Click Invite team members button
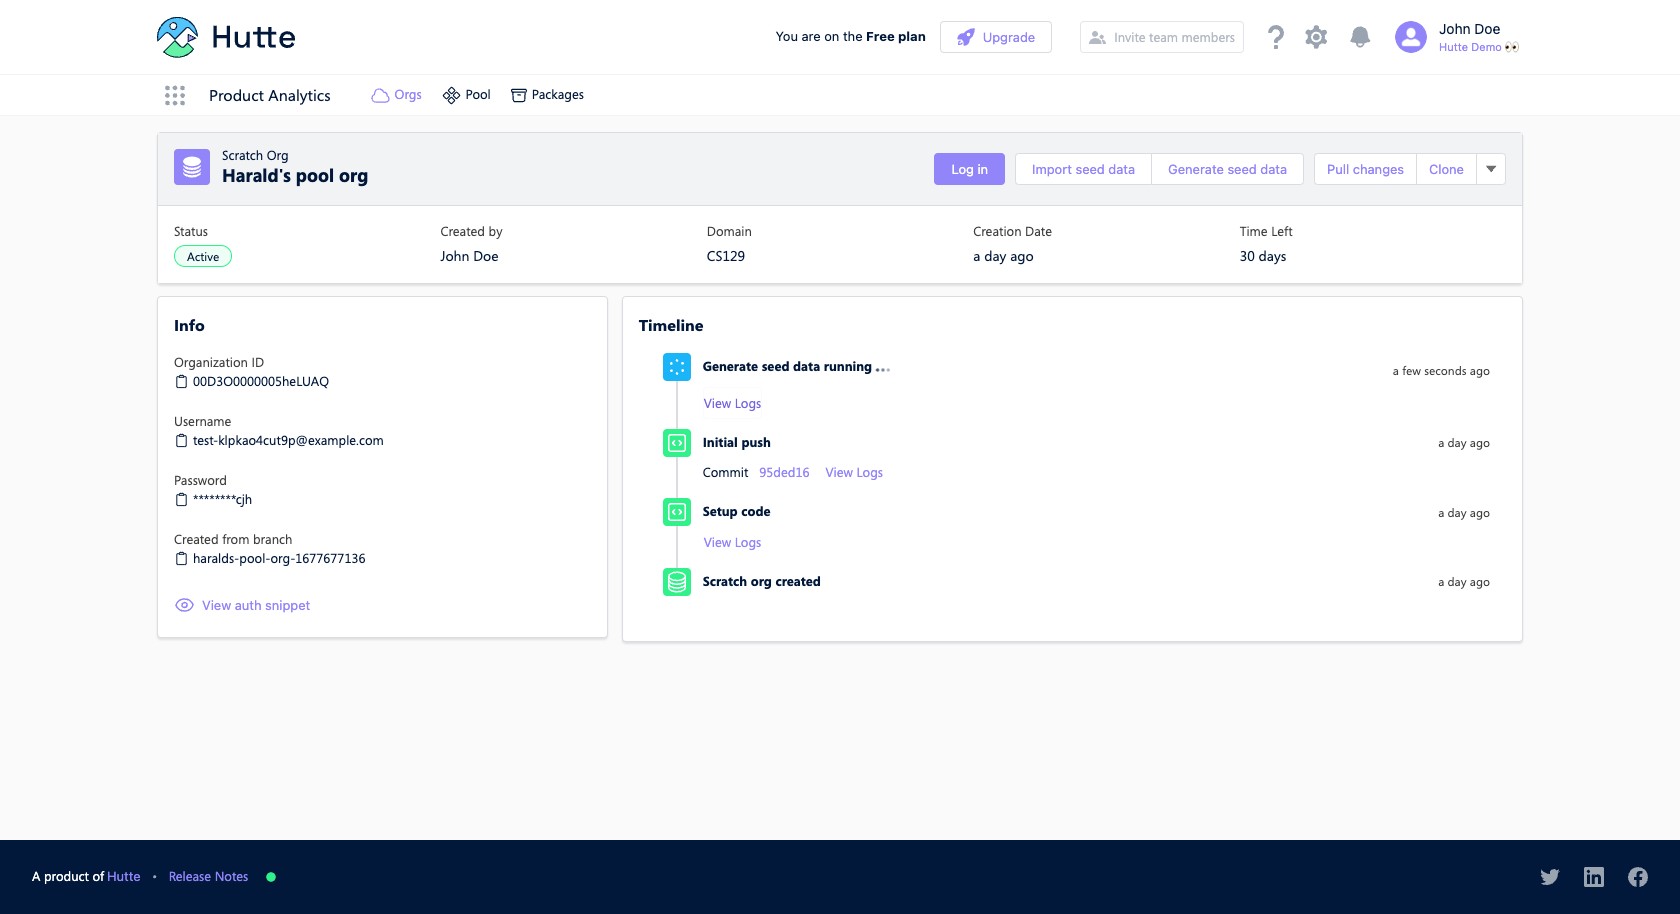 (x=1162, y=37)
